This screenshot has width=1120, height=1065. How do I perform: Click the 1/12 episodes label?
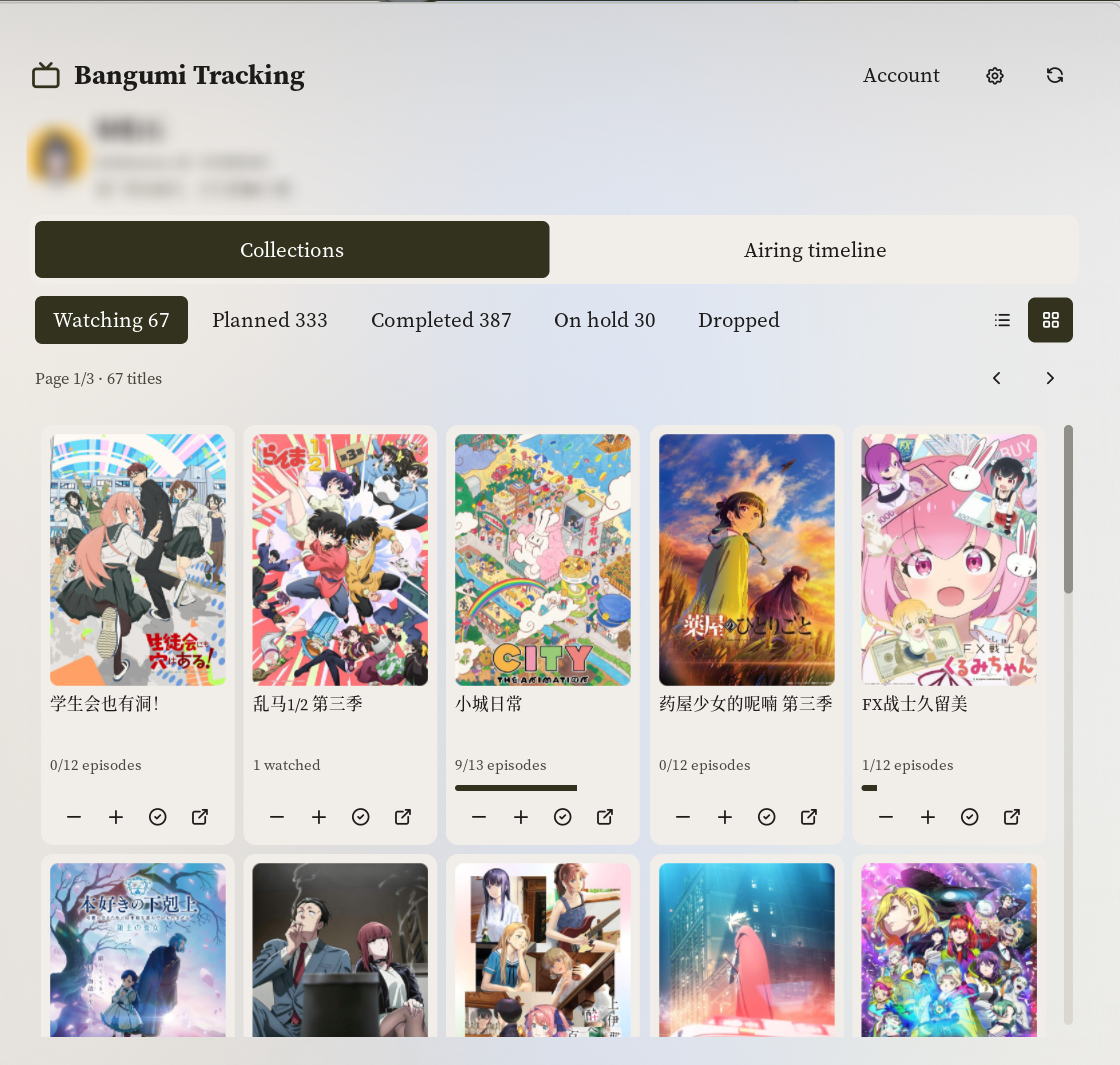pyautogui.click(x=907, y=765)
